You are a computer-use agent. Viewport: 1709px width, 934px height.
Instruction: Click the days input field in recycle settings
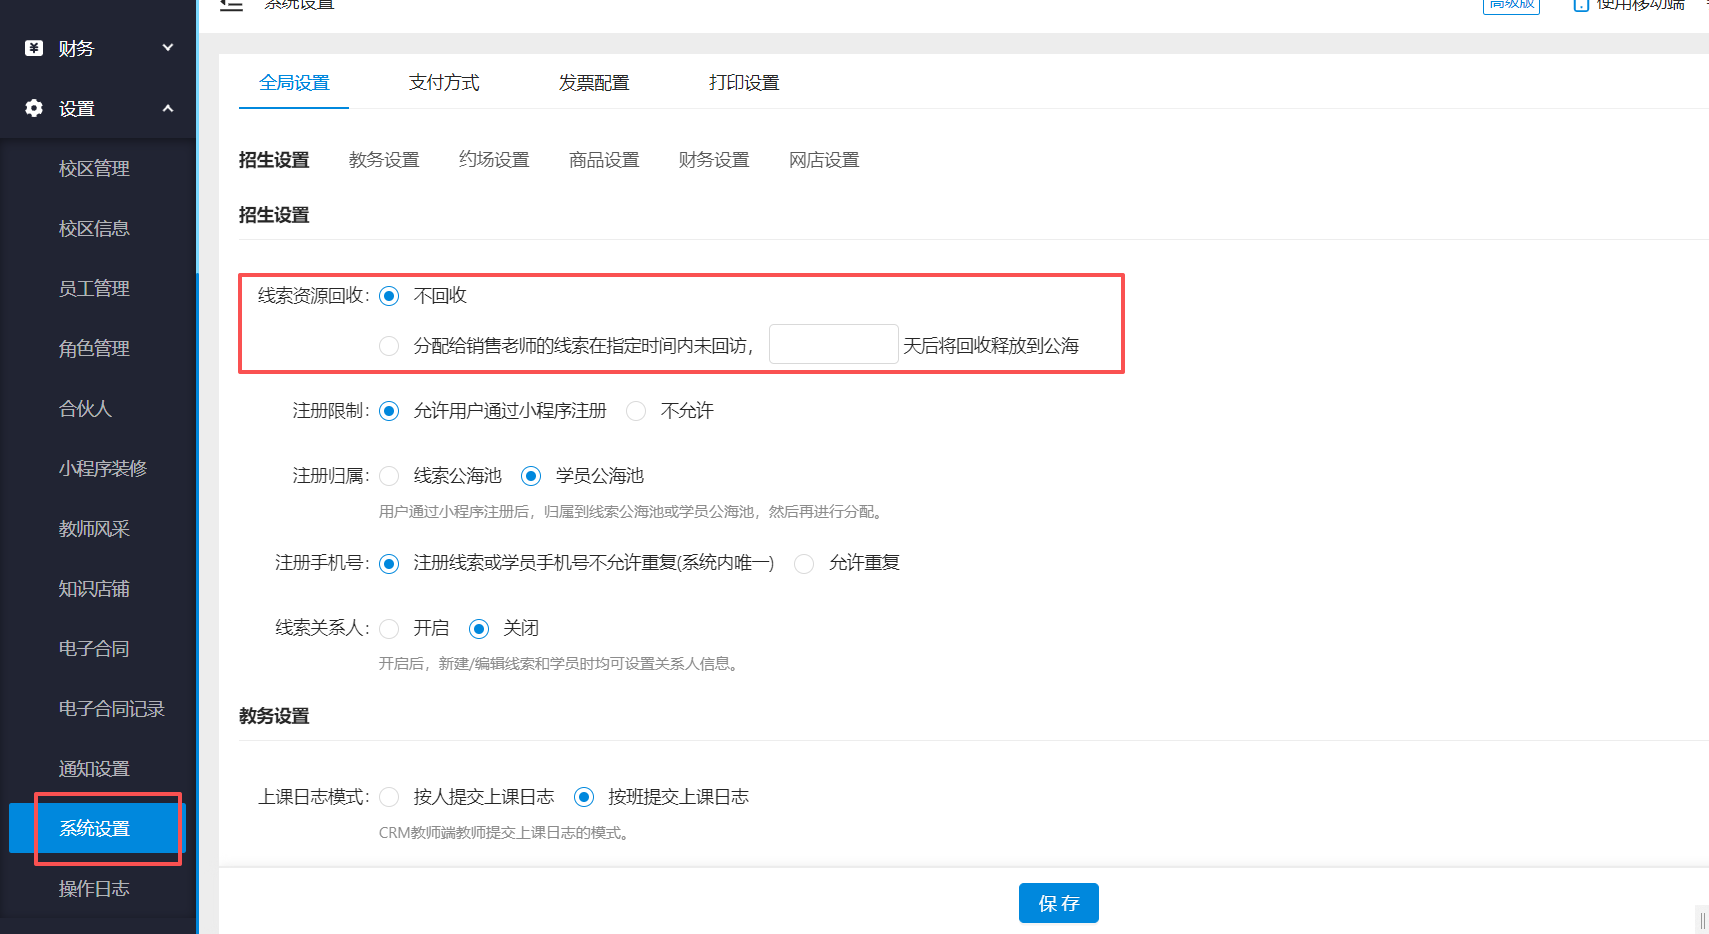point(833,343)
